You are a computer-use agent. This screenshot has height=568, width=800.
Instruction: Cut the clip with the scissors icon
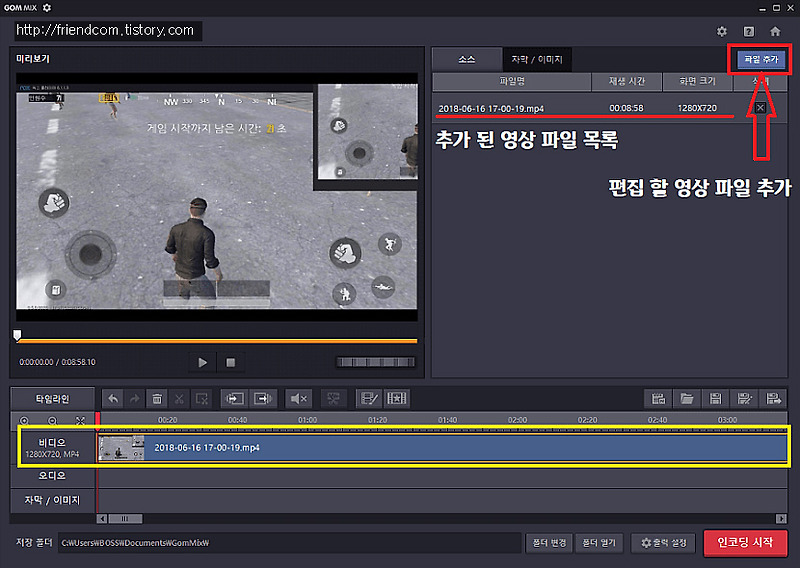(179, 399)
